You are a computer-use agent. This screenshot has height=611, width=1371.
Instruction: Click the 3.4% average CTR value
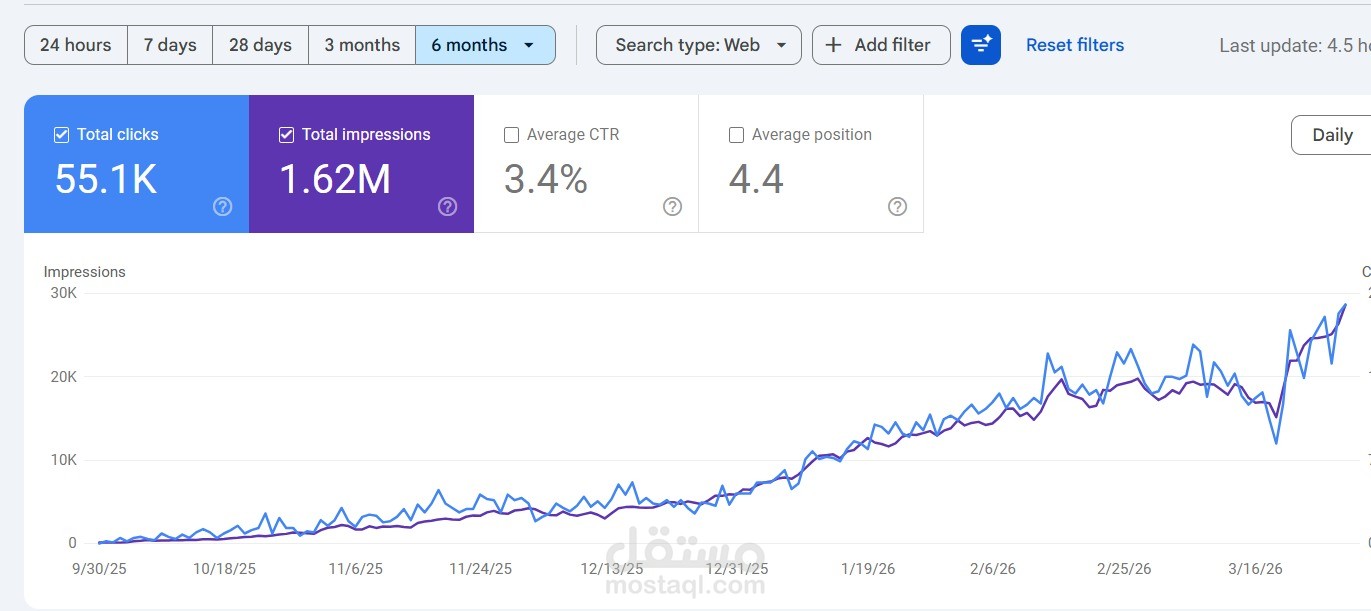coord(545,179)
